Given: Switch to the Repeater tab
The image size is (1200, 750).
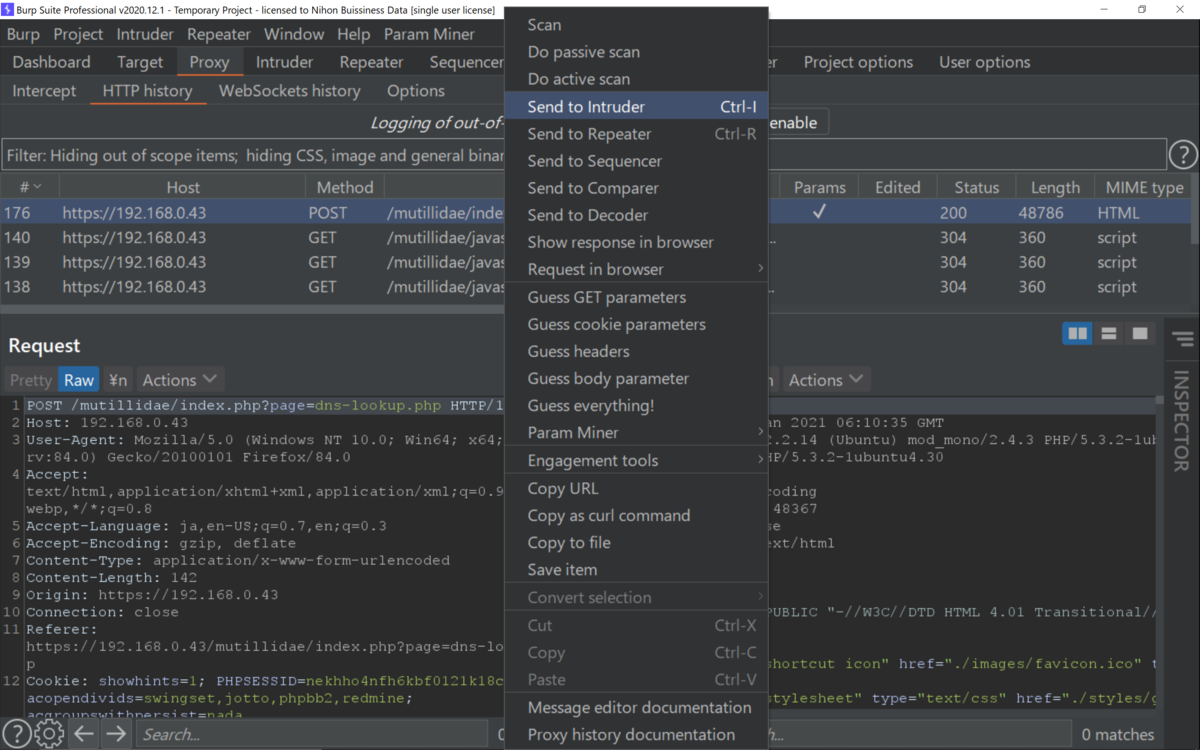Looking at the screenshot, I should tap(371, 62).
